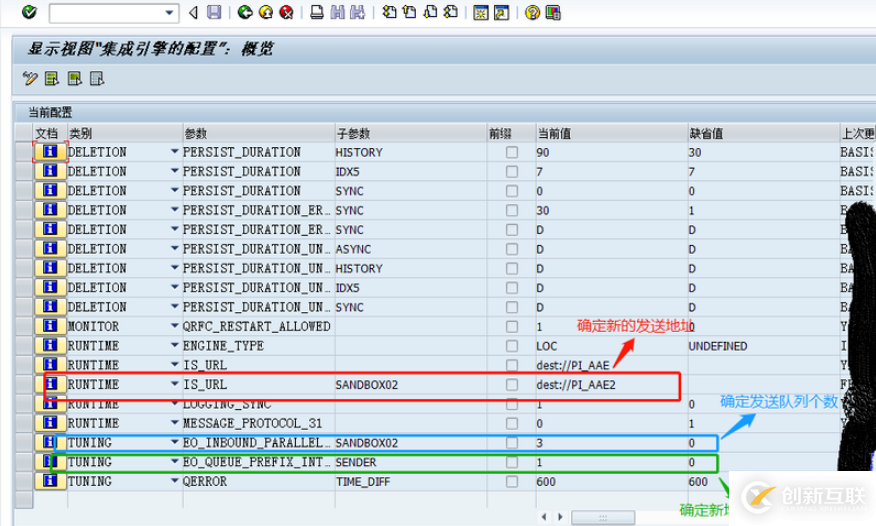Click the Find binoculars icon
876x526 pixels.
pos(337,12)
